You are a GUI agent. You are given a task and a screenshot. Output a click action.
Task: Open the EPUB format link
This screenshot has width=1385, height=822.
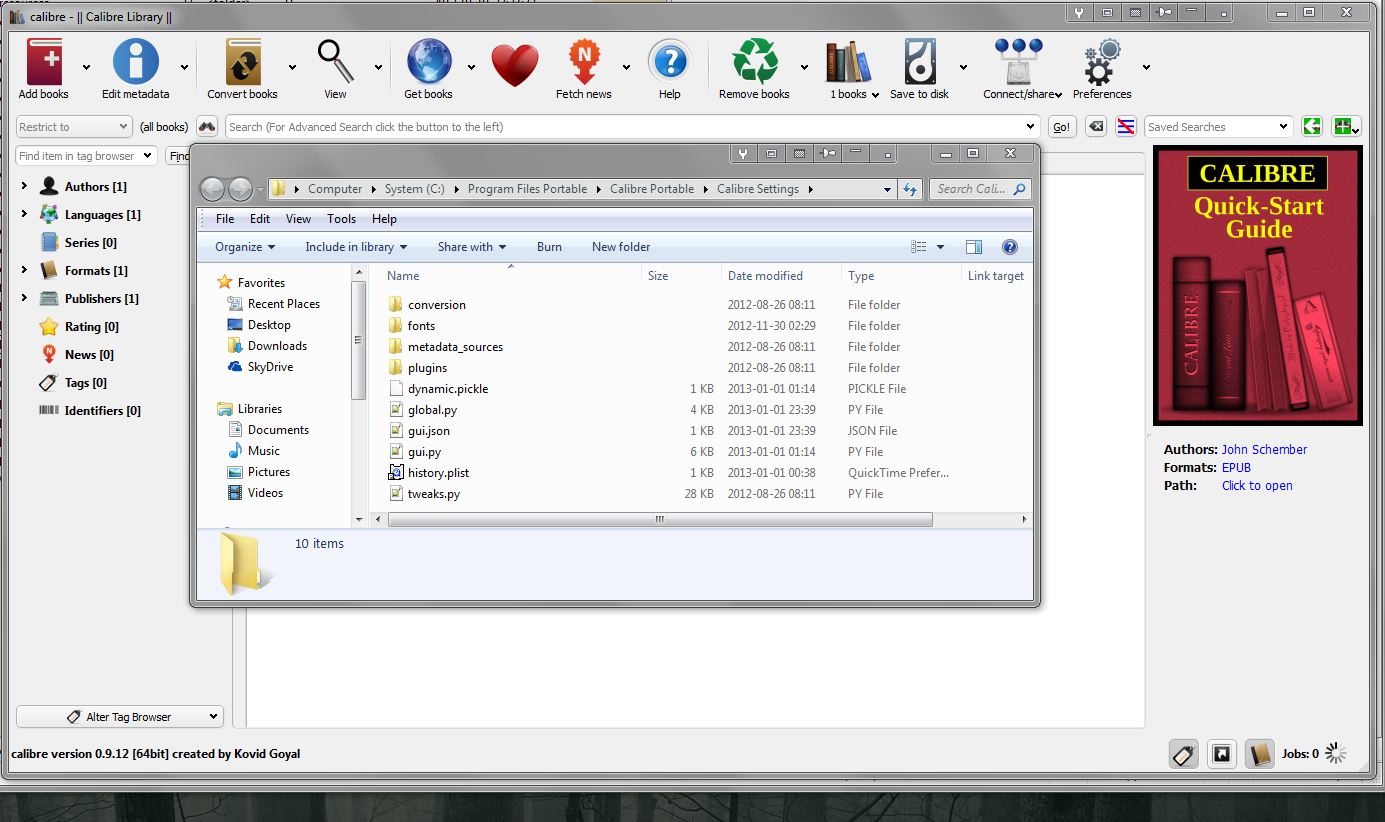click(x=1236, y=468)
